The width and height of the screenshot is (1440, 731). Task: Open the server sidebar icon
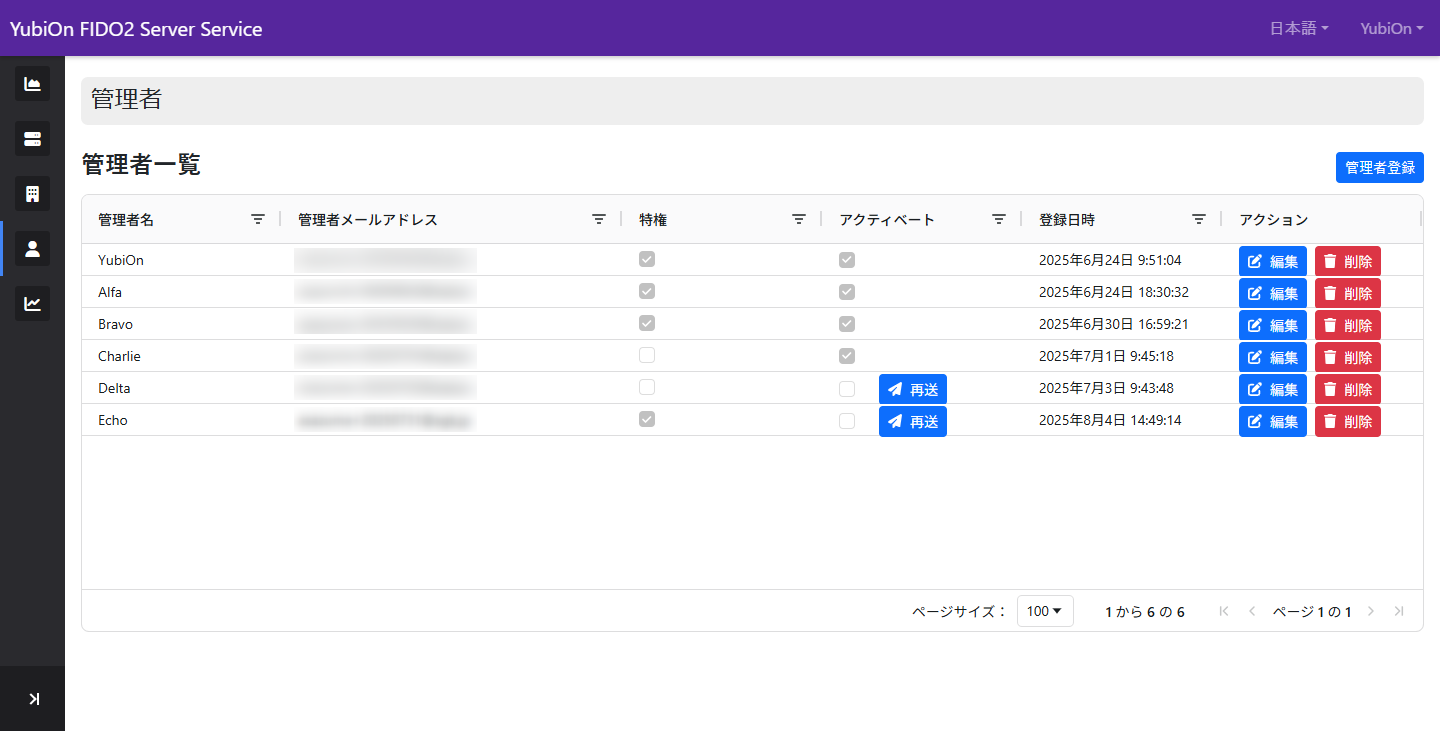32,139
